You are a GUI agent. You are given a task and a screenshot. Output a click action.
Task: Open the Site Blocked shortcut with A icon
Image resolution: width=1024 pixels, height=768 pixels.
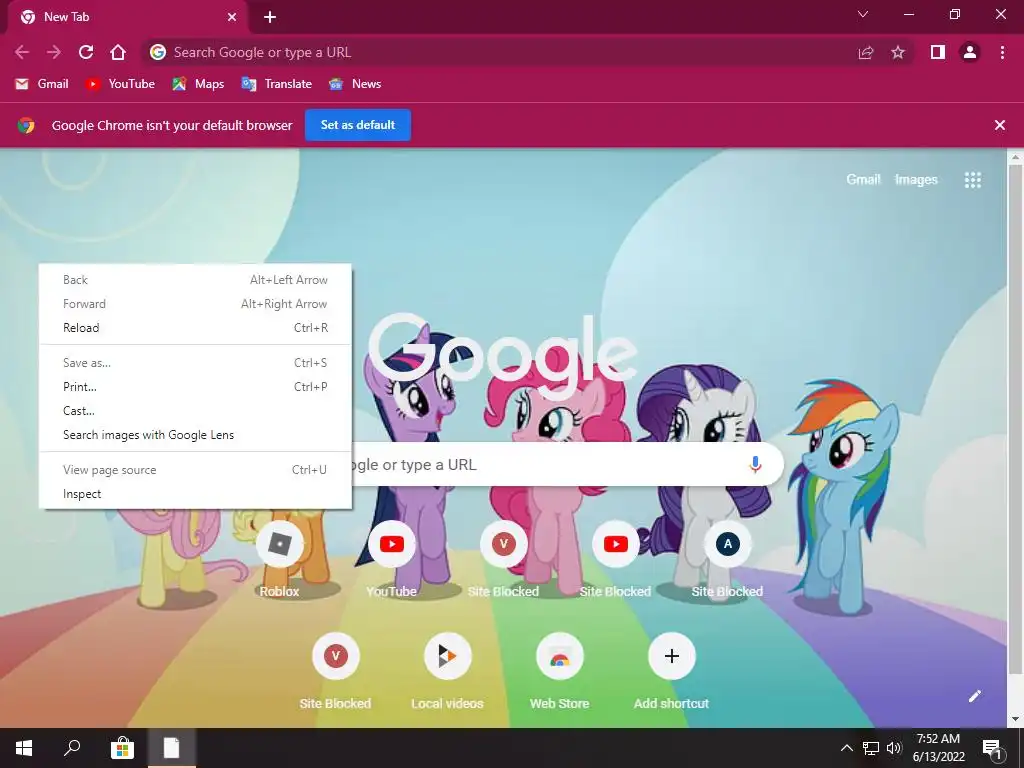728,560
